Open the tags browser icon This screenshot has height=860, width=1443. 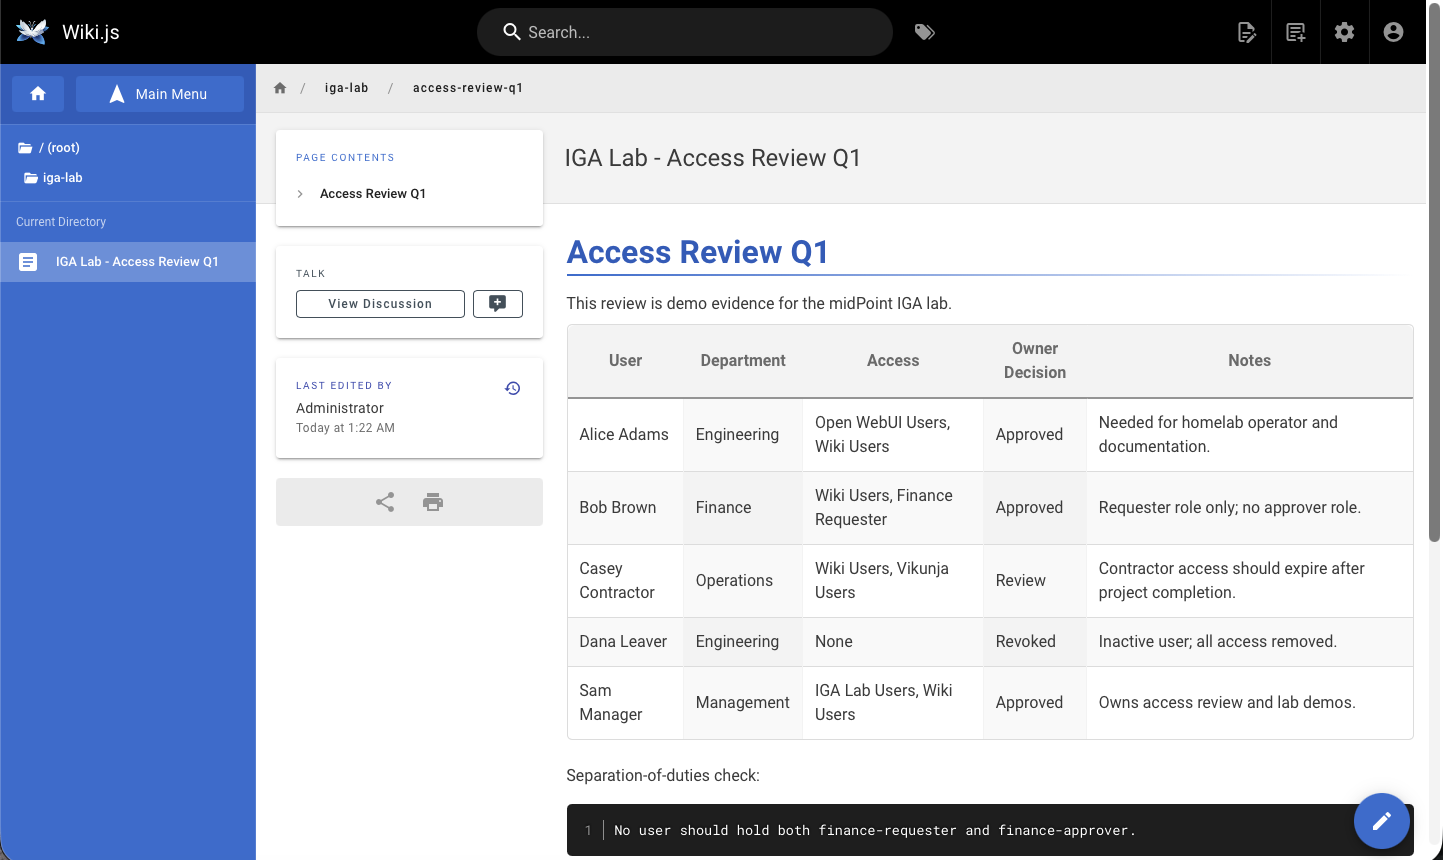click(x=925, y=32)
